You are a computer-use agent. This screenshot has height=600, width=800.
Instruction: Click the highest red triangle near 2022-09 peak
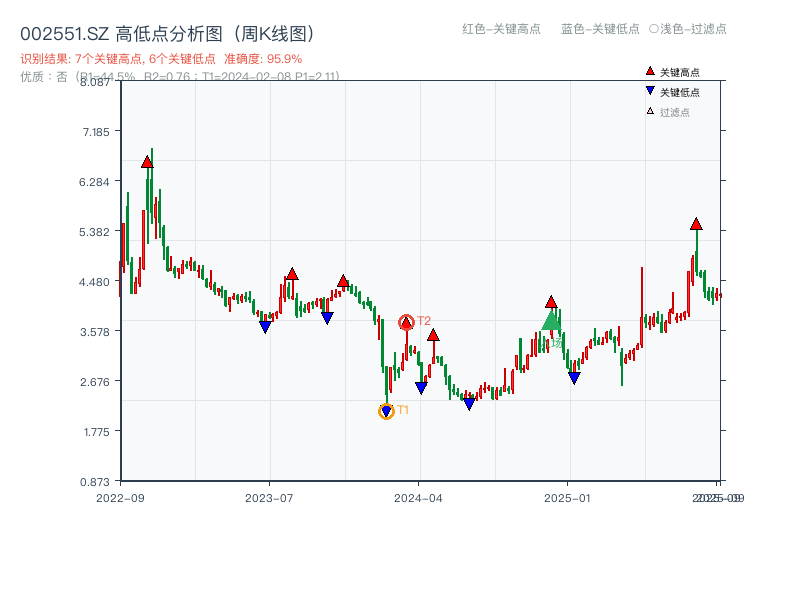pyautogui.click(x=147, y=162)
